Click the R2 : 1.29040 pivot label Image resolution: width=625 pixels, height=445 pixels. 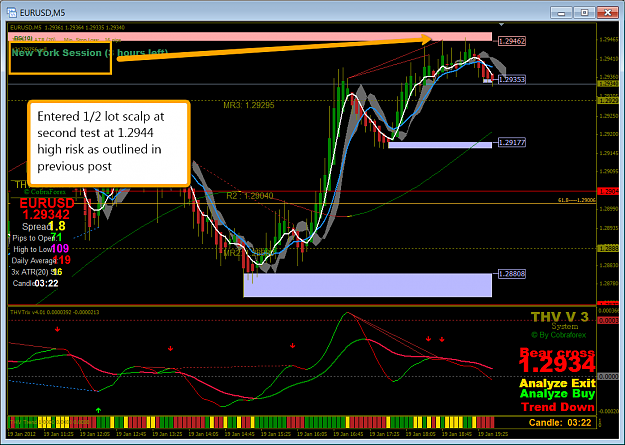click(x=250, y=196)
